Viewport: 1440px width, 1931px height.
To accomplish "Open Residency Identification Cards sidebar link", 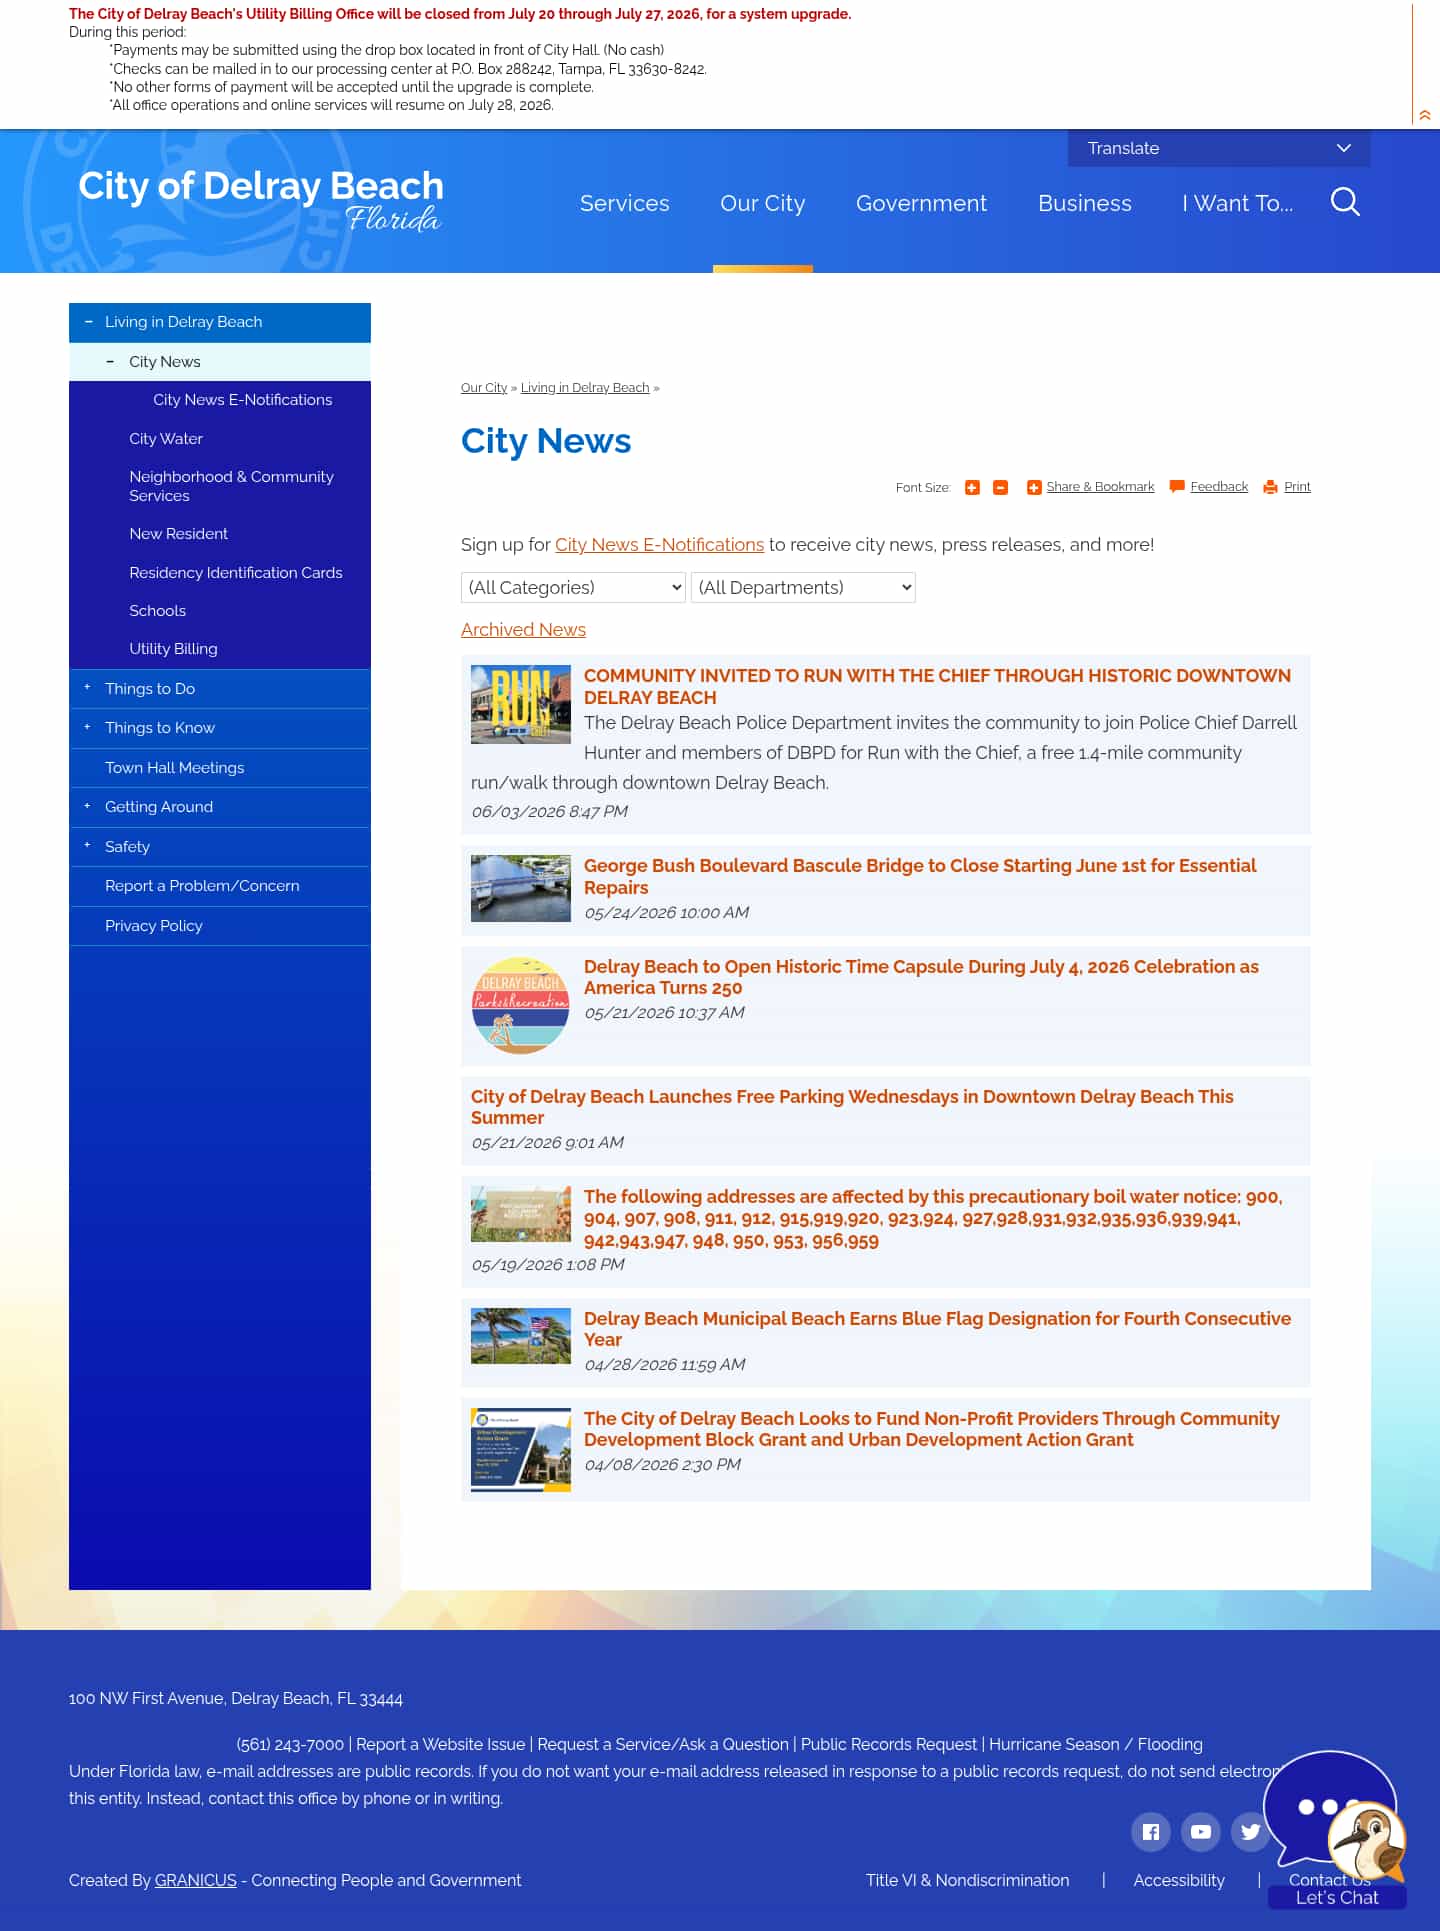I will (235, 573).
